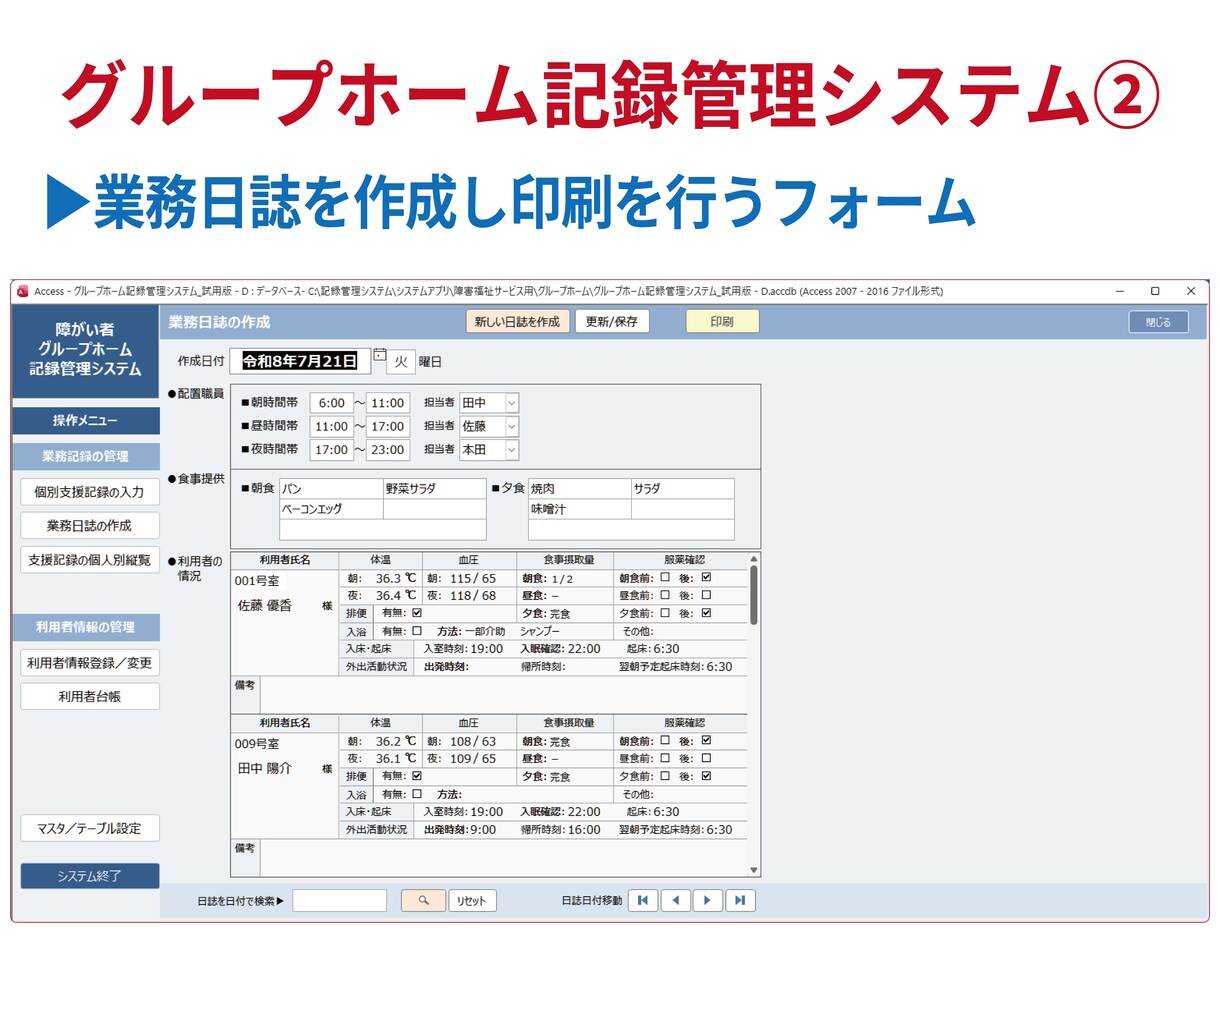
Task: Open 昼時間帯 担当者 dropdown (佐藤)
Action: pyautogui.click(x=512, y=426)
